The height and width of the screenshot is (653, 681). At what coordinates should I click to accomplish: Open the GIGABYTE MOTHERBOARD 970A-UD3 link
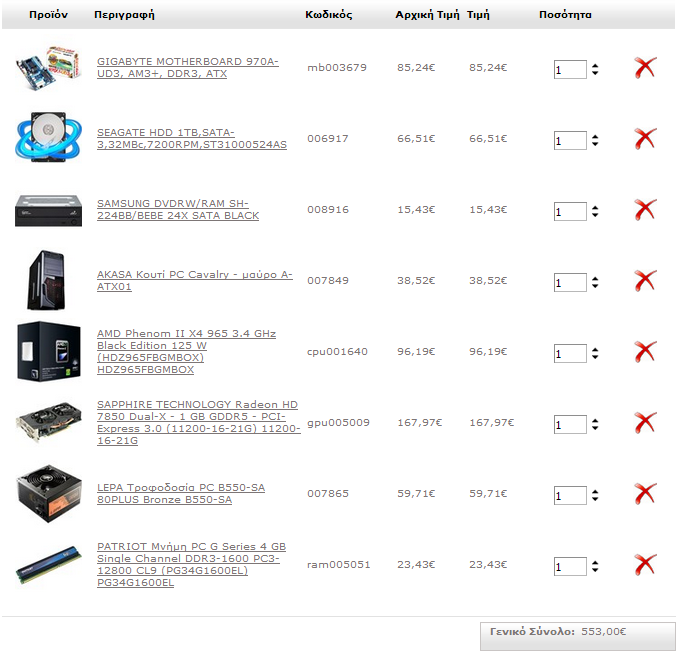[188, 68]
